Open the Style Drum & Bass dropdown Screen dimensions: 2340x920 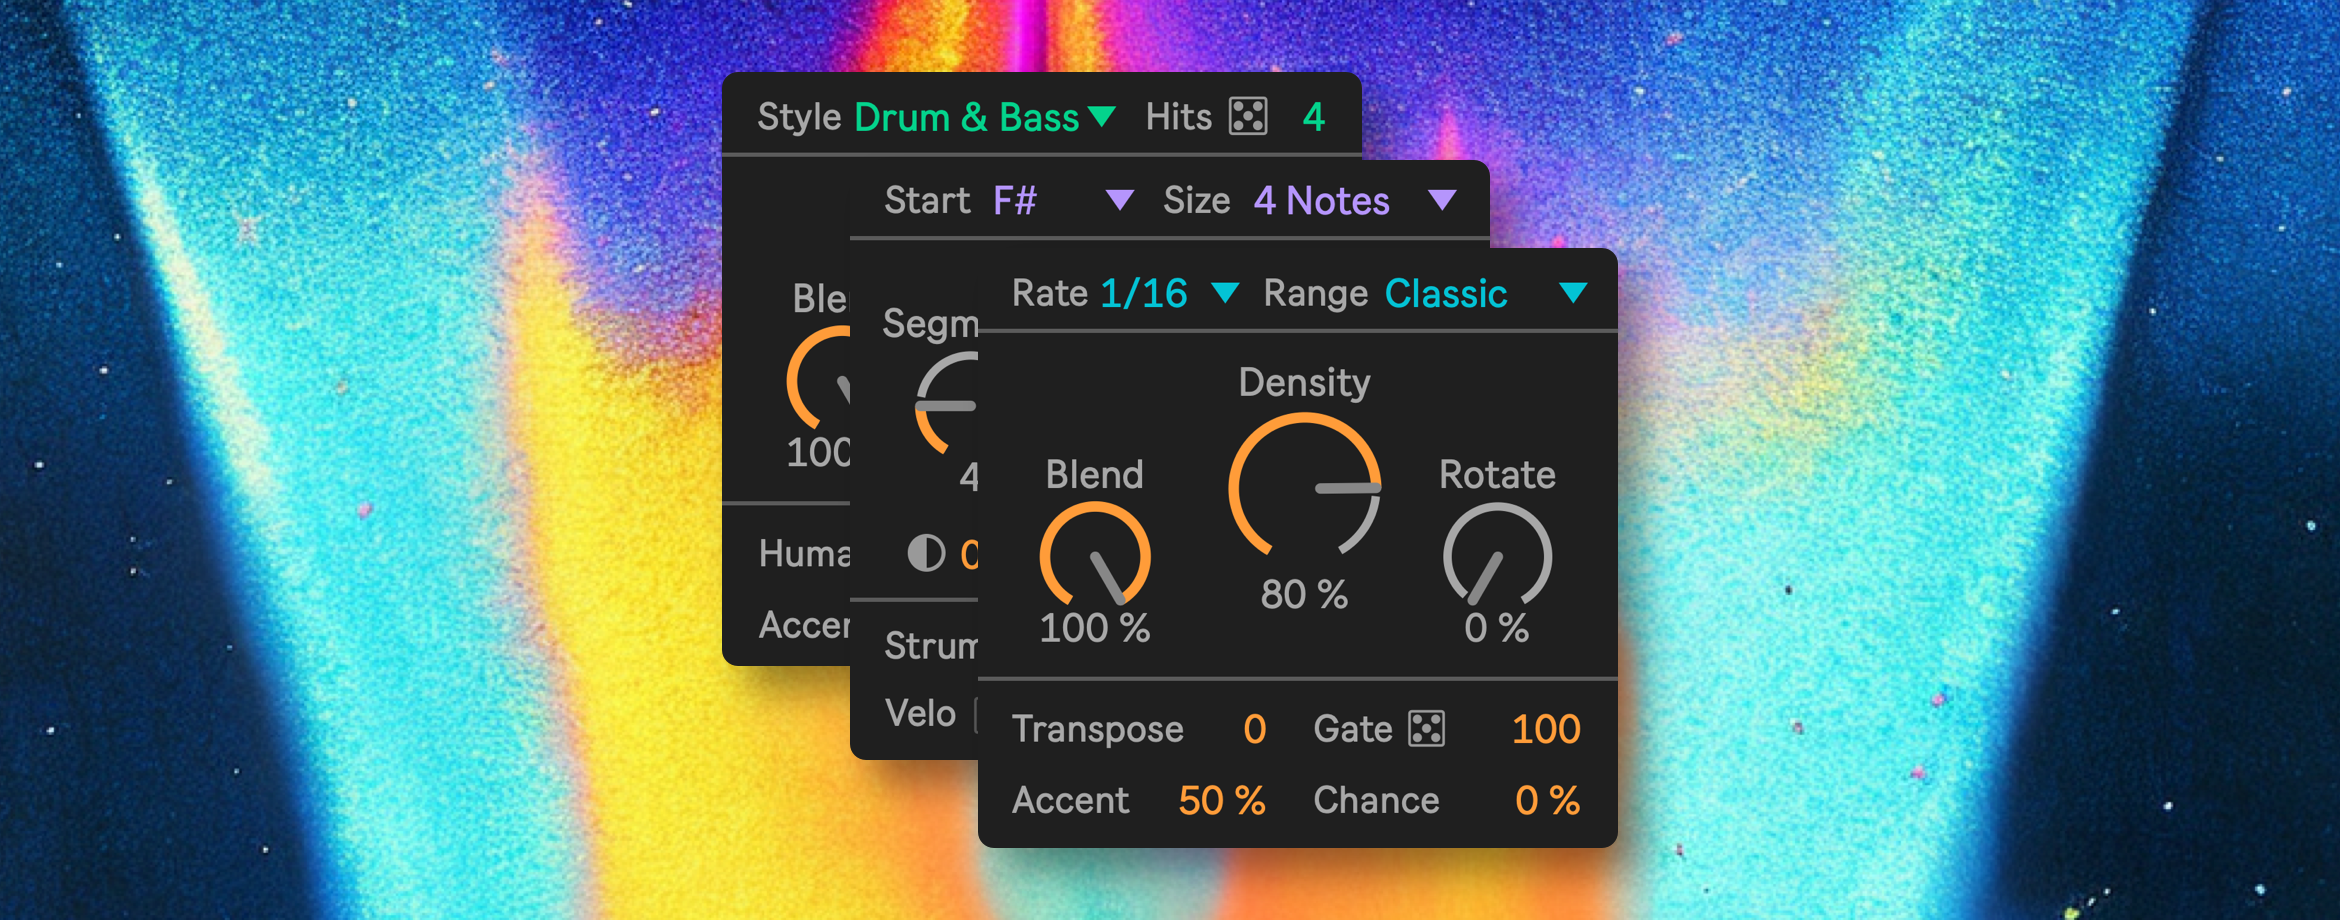(1102, 117)
